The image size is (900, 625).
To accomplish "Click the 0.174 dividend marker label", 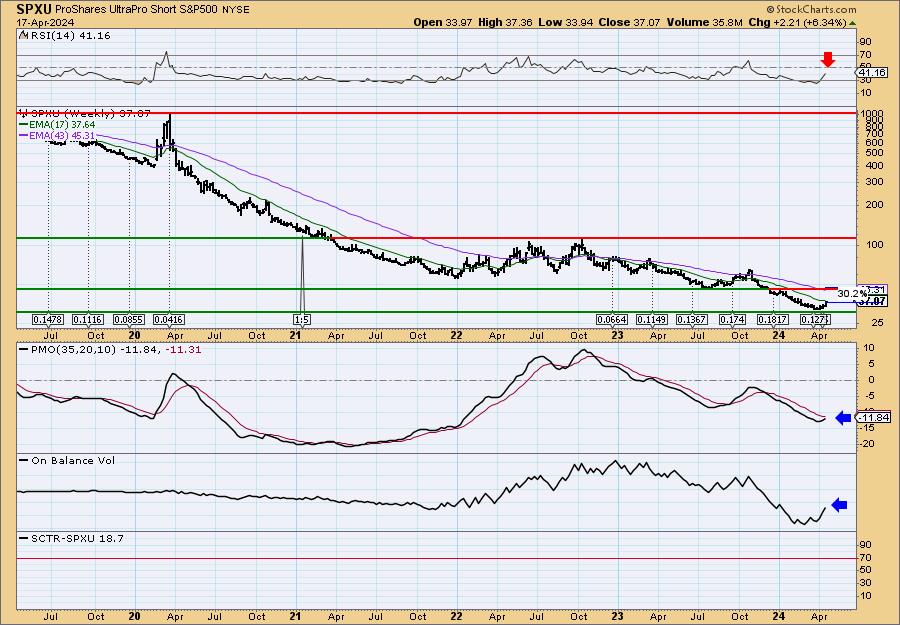I will pos(732,320).
